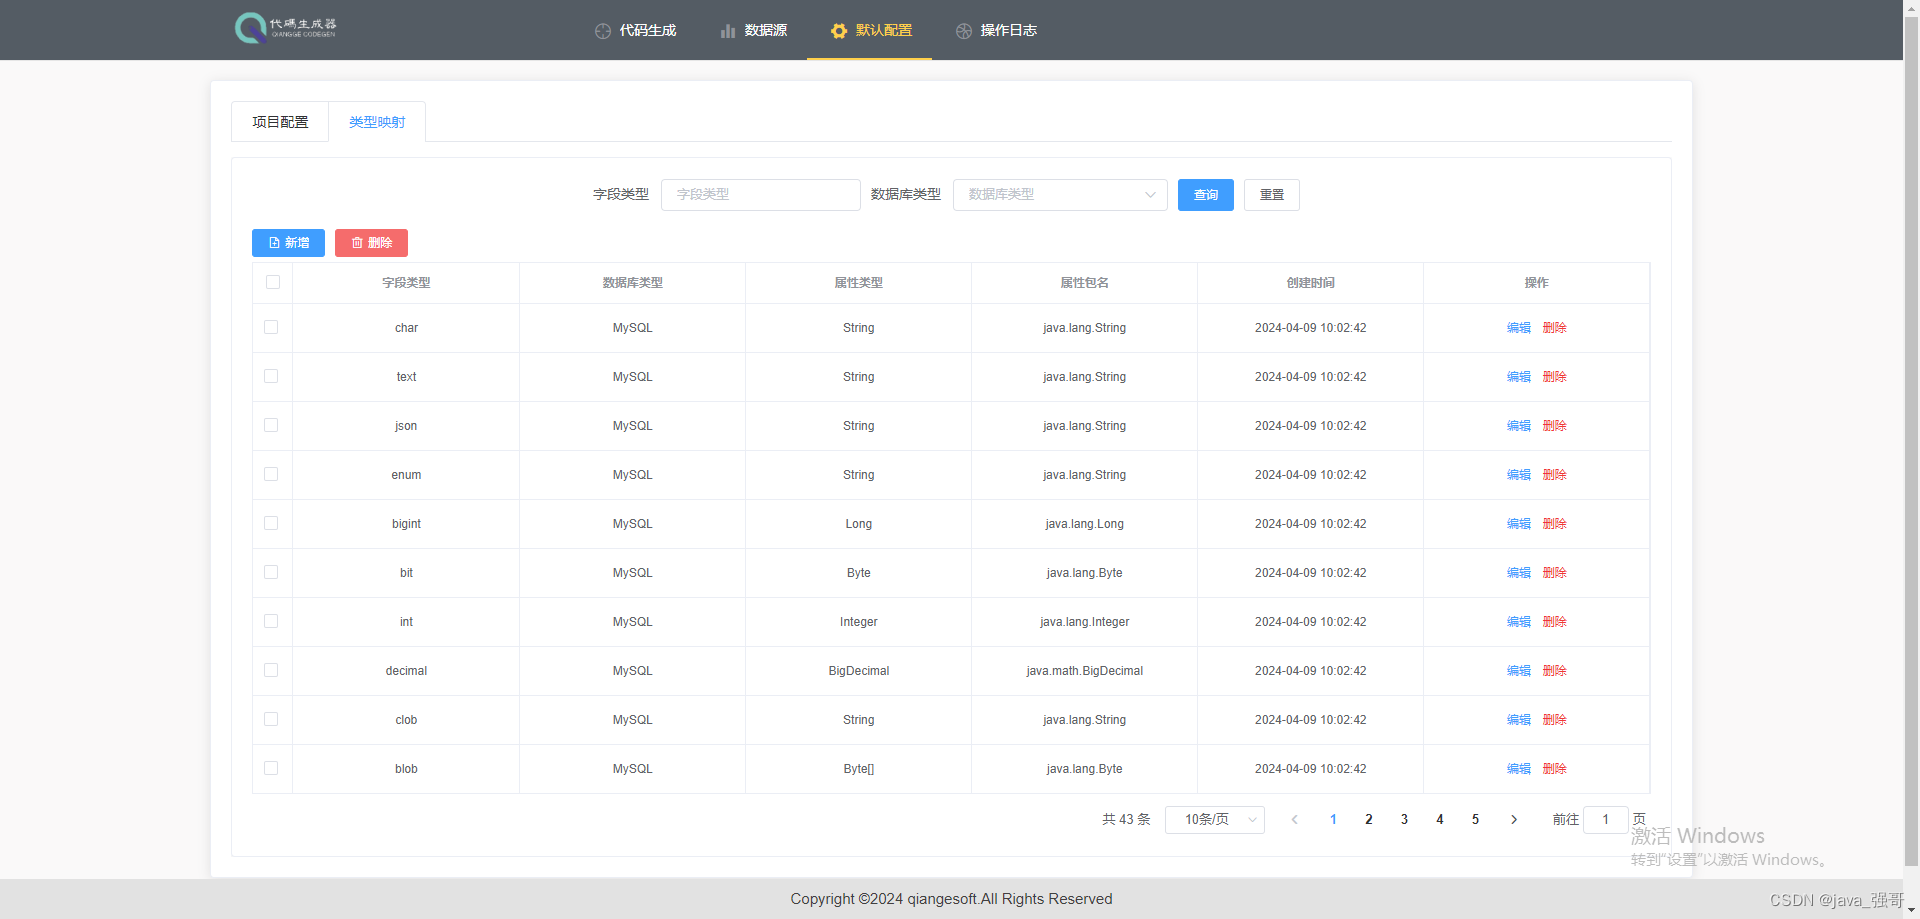Click the blue 新增 button
1920x919 pixels.
tap(288, 243)
